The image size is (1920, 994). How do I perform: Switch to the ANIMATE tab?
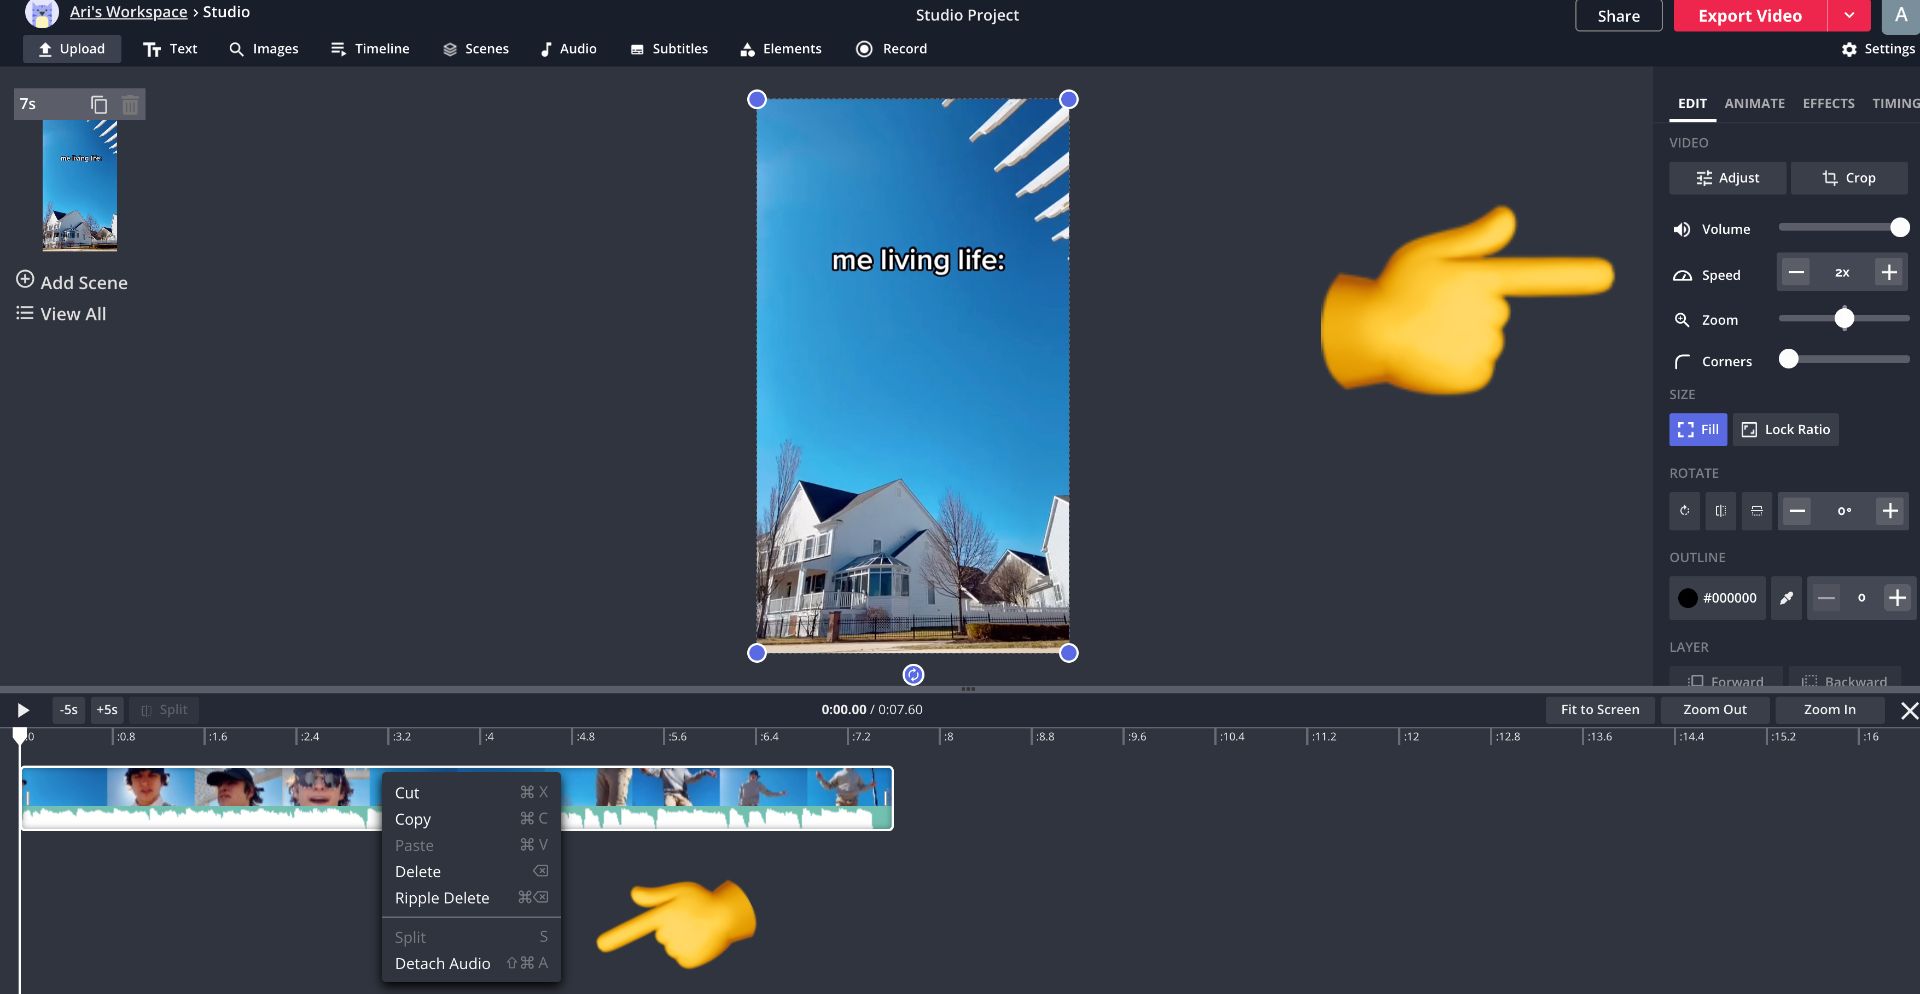click(x=1754, y=104)
